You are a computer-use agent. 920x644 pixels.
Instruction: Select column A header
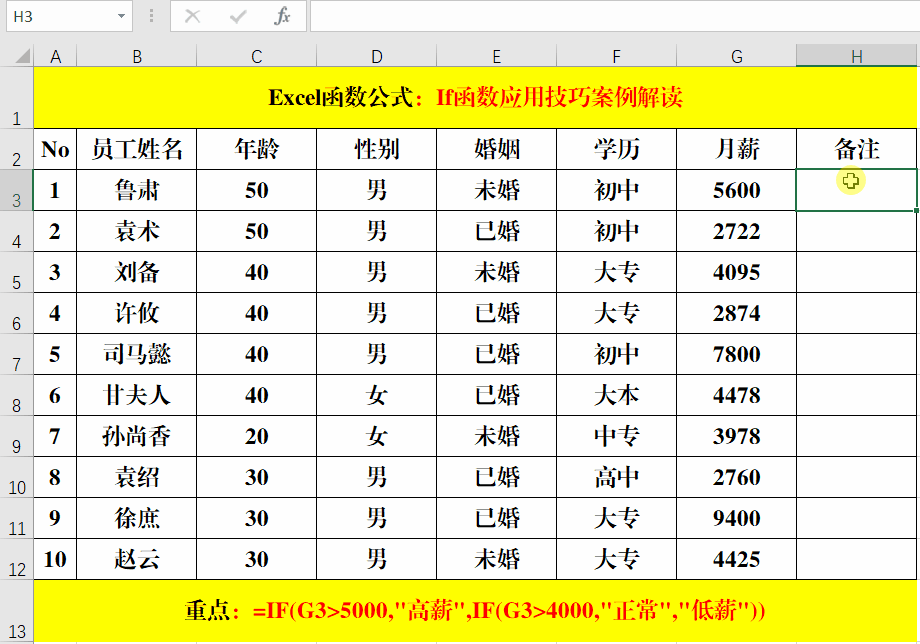tap(55, 56)
